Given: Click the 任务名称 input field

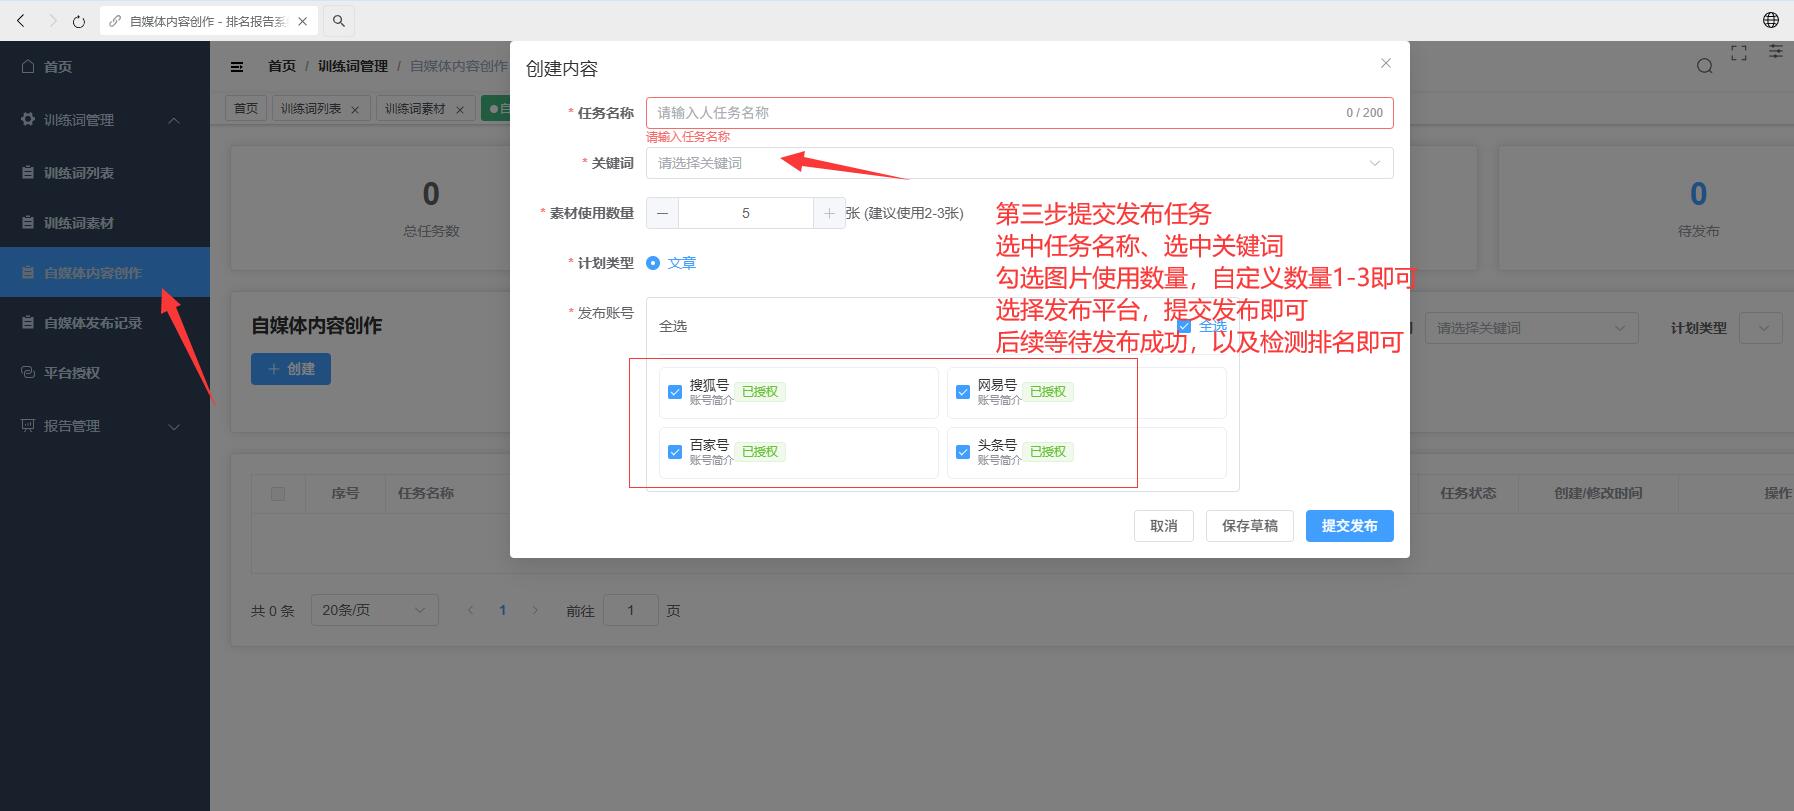Looking at the screenshot, I should tap(990, 113).
